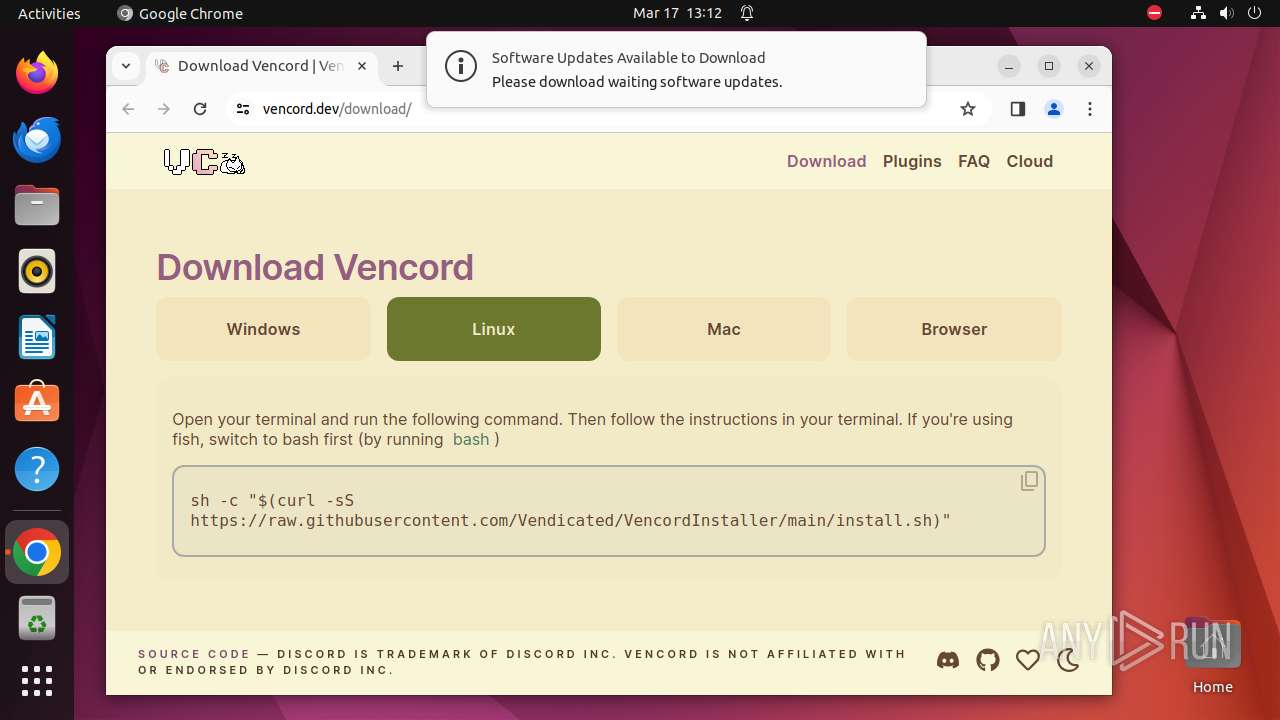Open the Cloud nav link
1280x720 pixels.
[1030, 161]
